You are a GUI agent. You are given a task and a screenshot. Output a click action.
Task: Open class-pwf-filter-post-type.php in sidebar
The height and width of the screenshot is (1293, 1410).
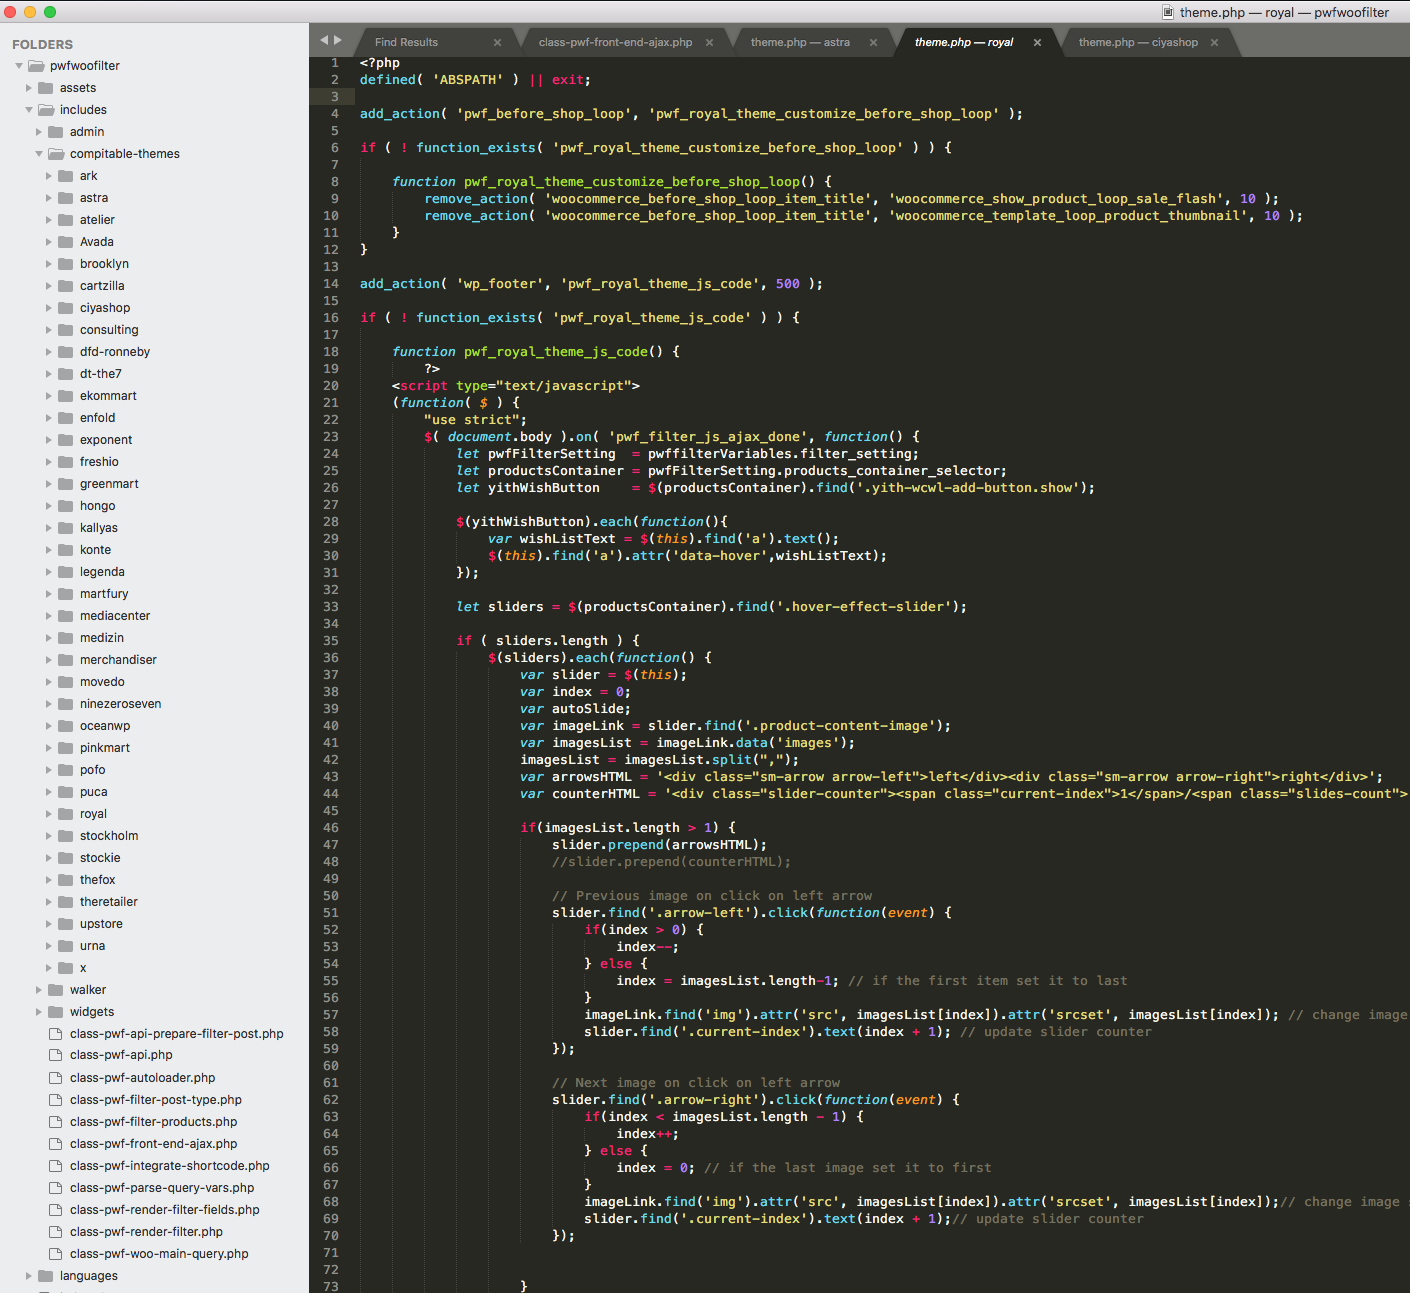point(156,1100)
